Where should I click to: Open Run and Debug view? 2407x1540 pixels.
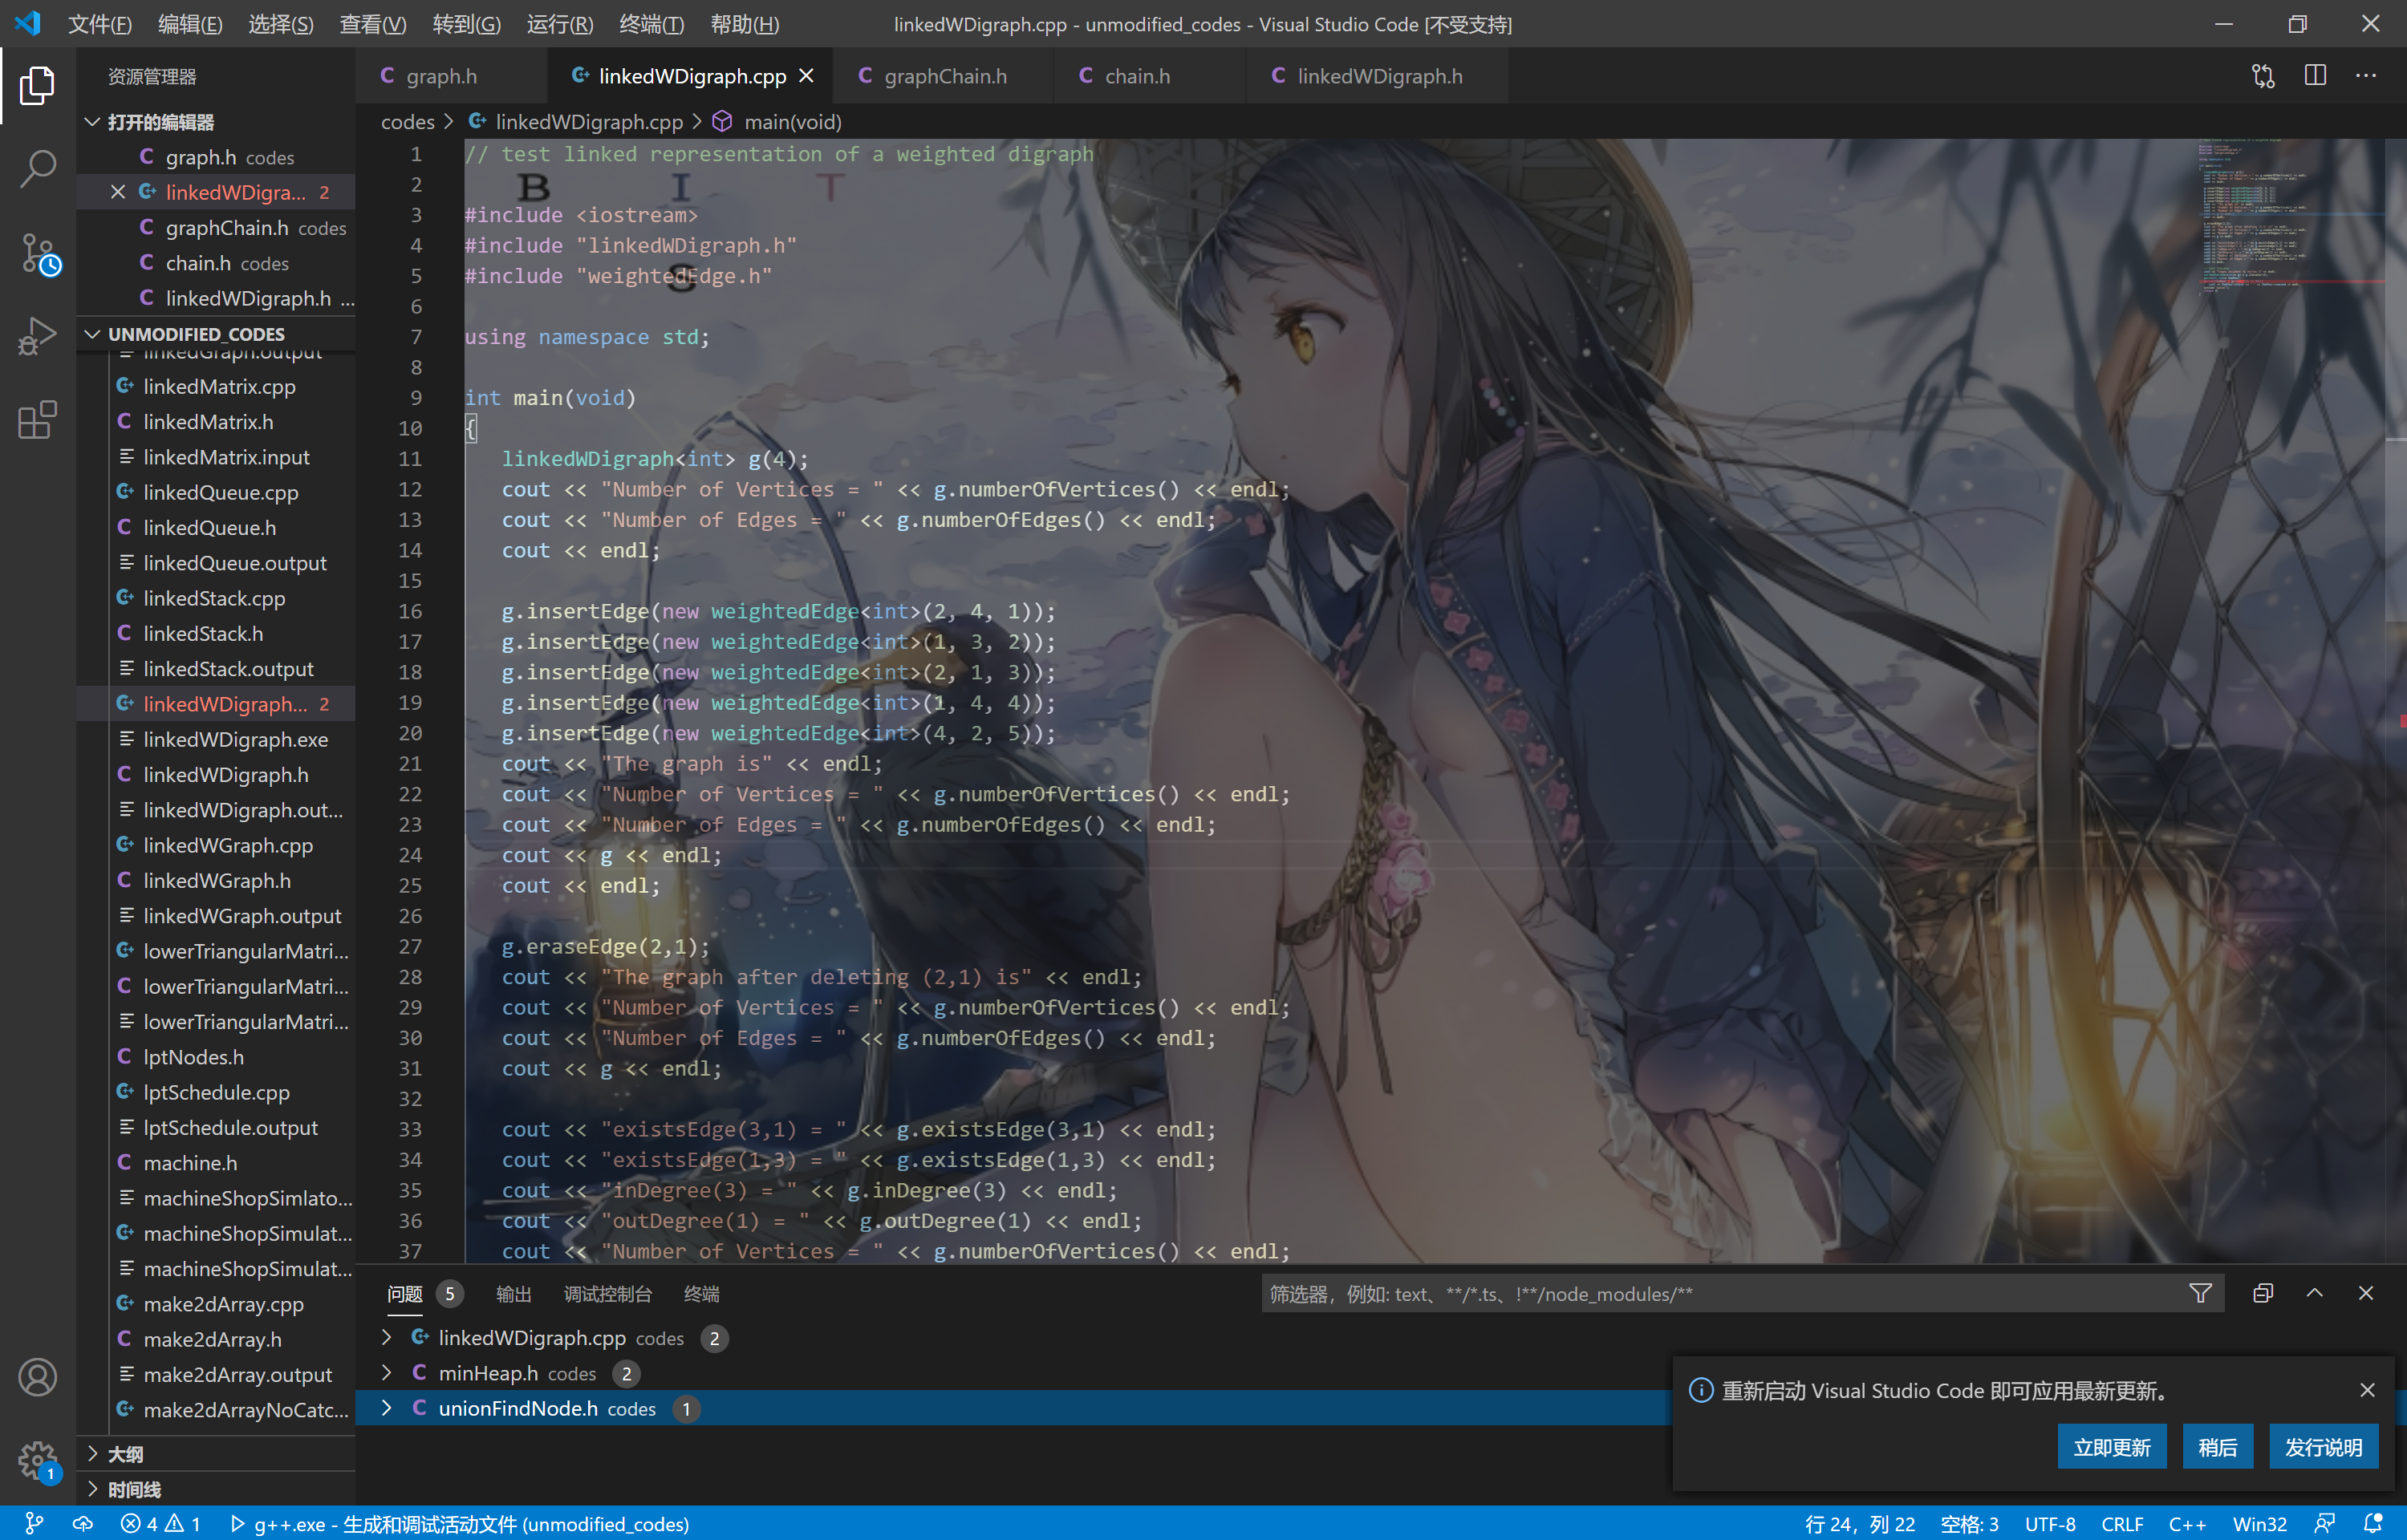tap(37, 336)
